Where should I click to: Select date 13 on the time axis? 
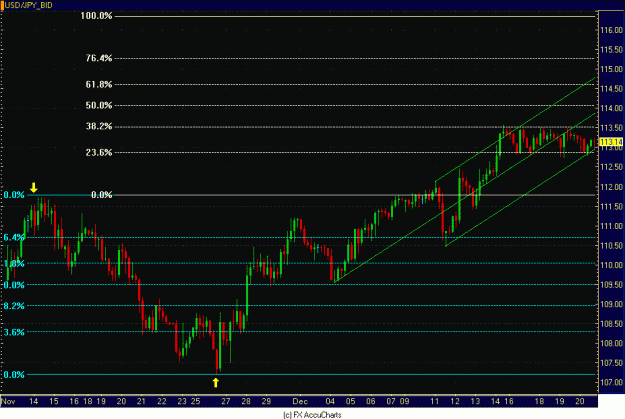click(476, 401)
